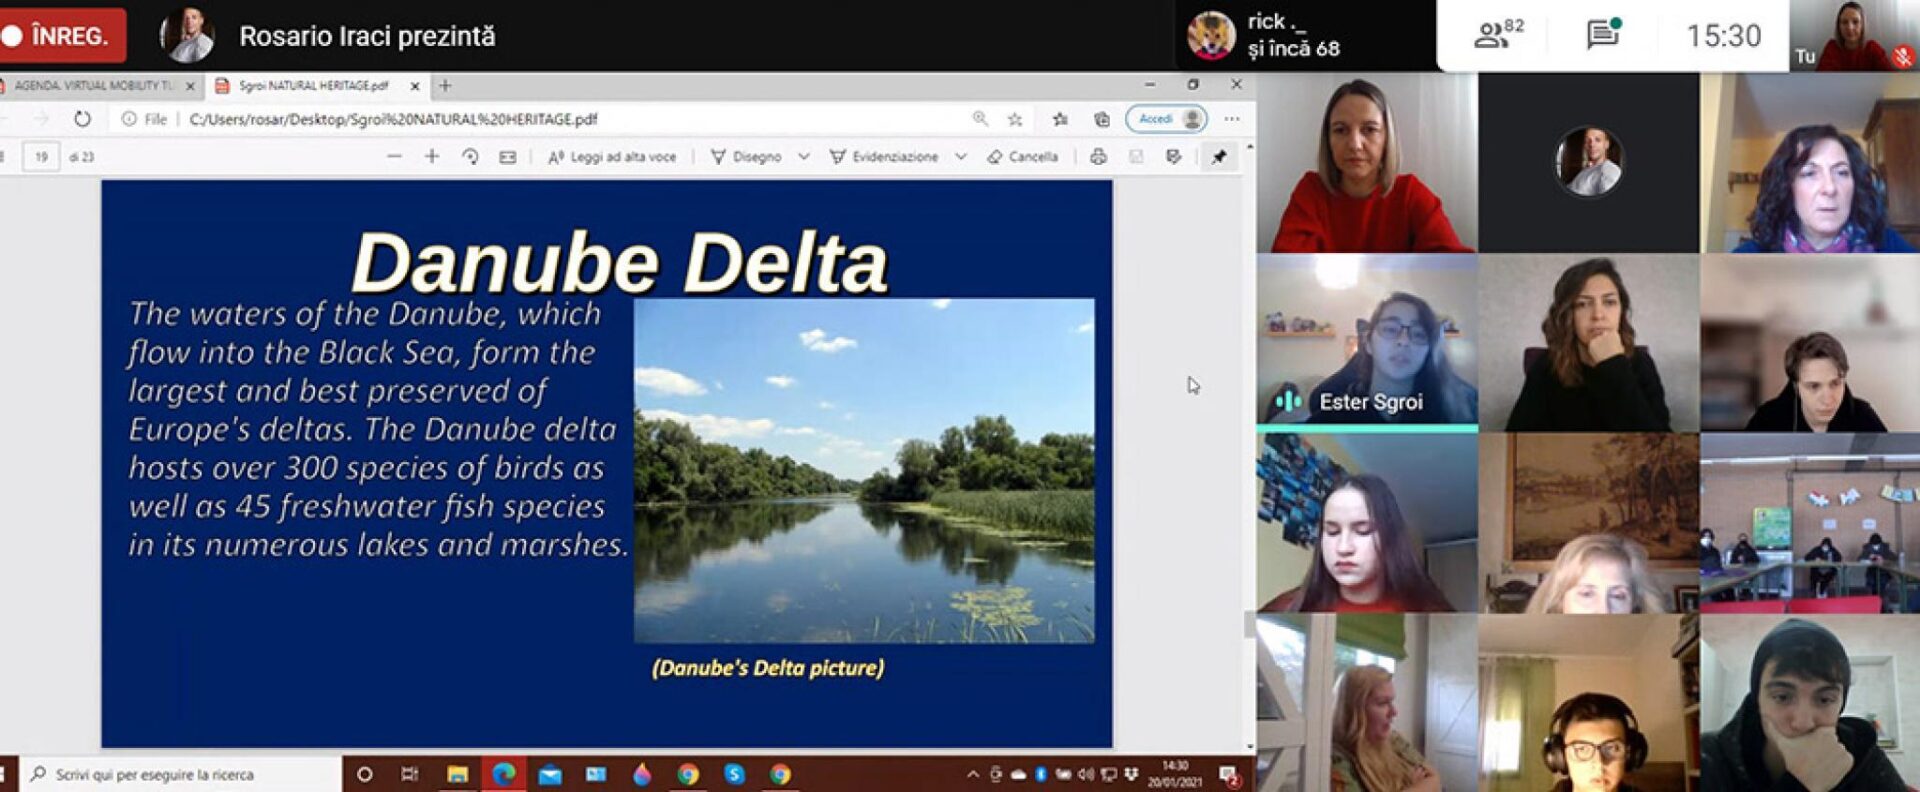Add this page to favorites

pos(1015,119)
